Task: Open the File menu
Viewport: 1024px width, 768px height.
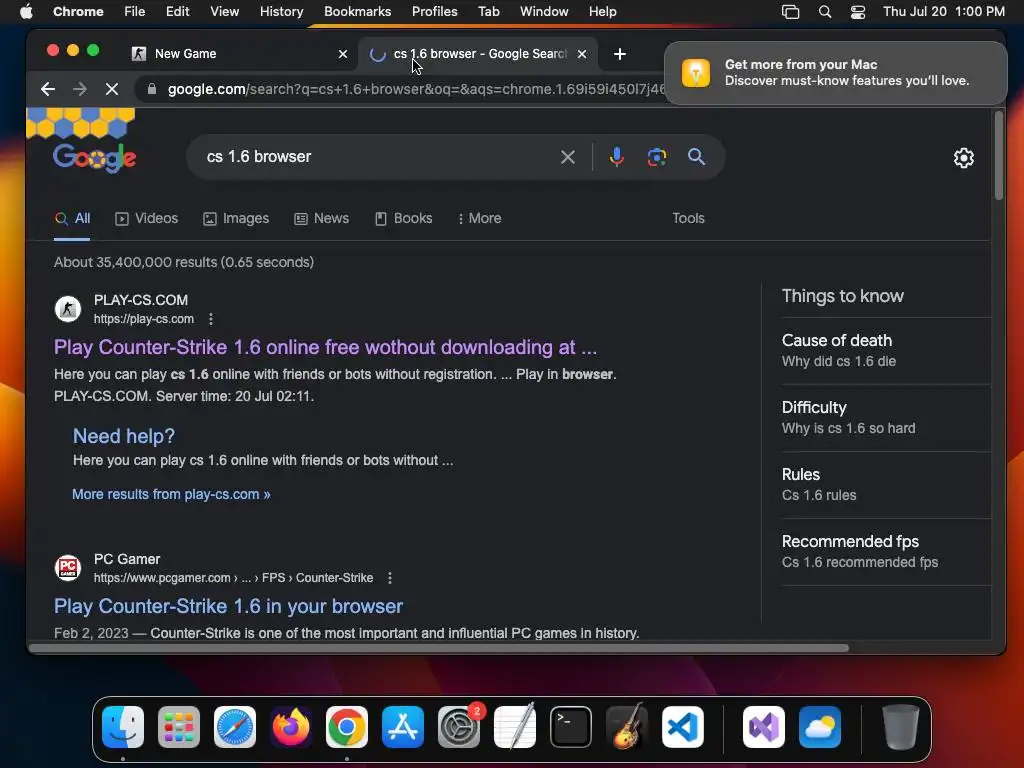Action: pyautogui.click(x=135, y=12)
